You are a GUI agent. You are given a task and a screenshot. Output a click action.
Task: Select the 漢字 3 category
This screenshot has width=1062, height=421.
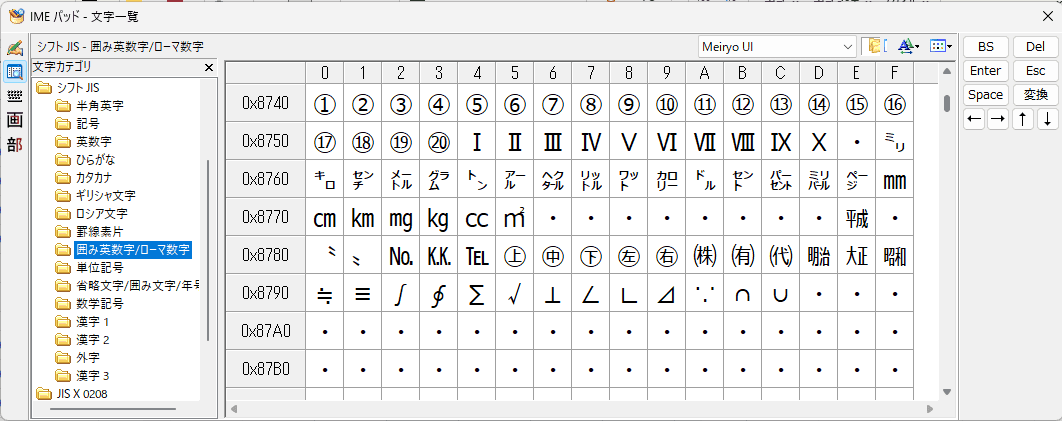coord(83,375)
